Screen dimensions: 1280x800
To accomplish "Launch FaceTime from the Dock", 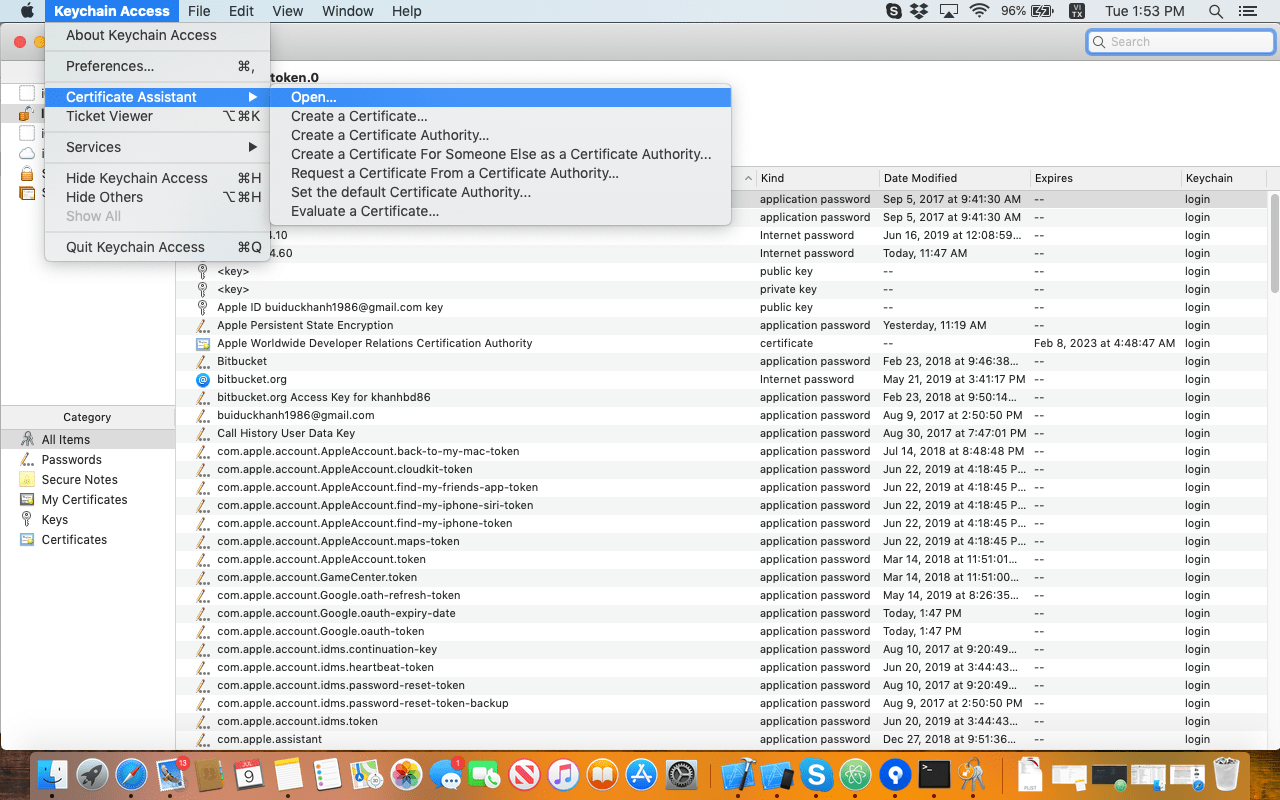I will (x=485, y=775).
